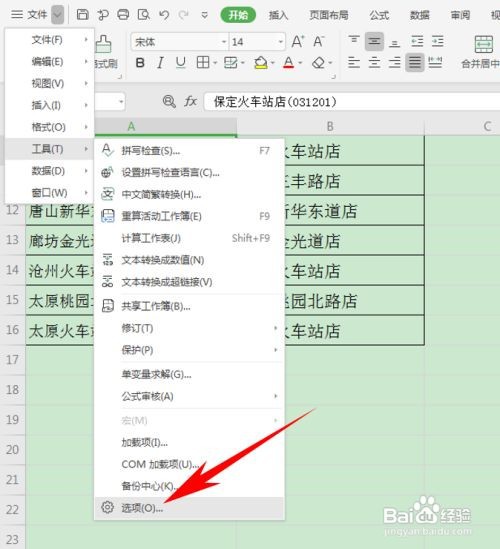Click the eraser clear format icon
500x549 pixels.
click(x=319, y=63)
